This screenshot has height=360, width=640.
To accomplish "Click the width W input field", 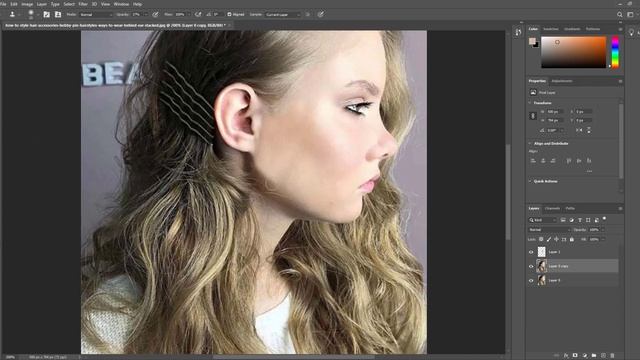I will 555,111.
